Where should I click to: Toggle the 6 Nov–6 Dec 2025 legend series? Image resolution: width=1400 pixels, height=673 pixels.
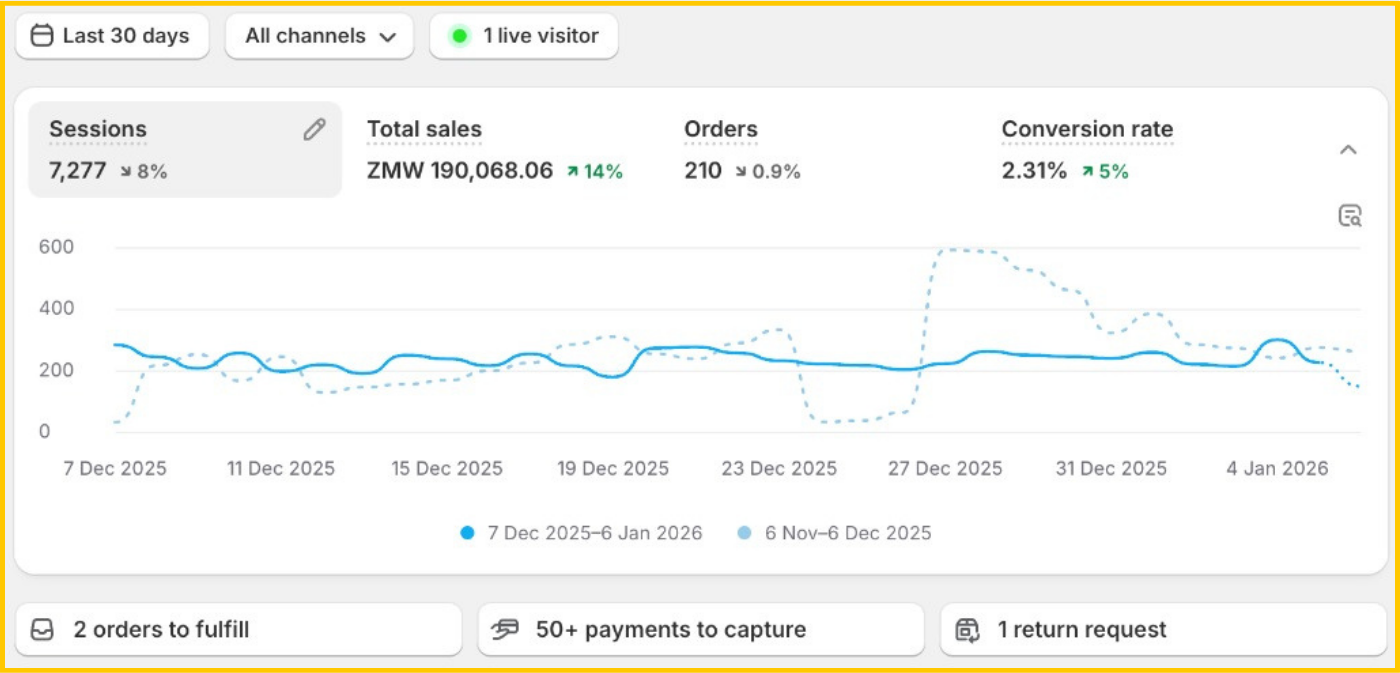coord(836,533)
